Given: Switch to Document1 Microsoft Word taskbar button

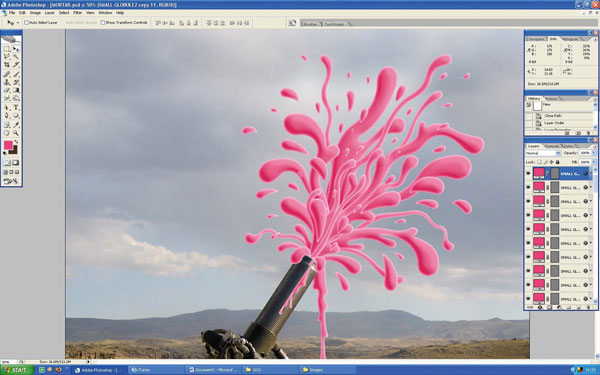Looking at the screenshot, I should point(213,370).
